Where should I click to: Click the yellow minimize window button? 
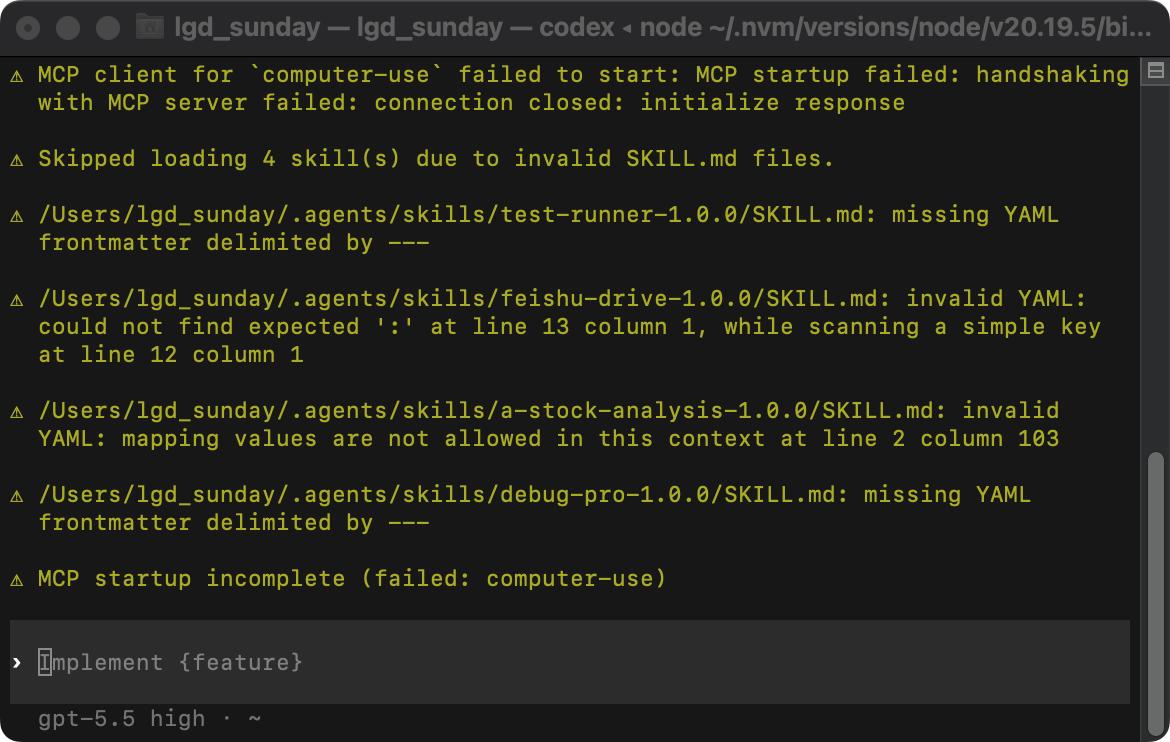[68, 28]
